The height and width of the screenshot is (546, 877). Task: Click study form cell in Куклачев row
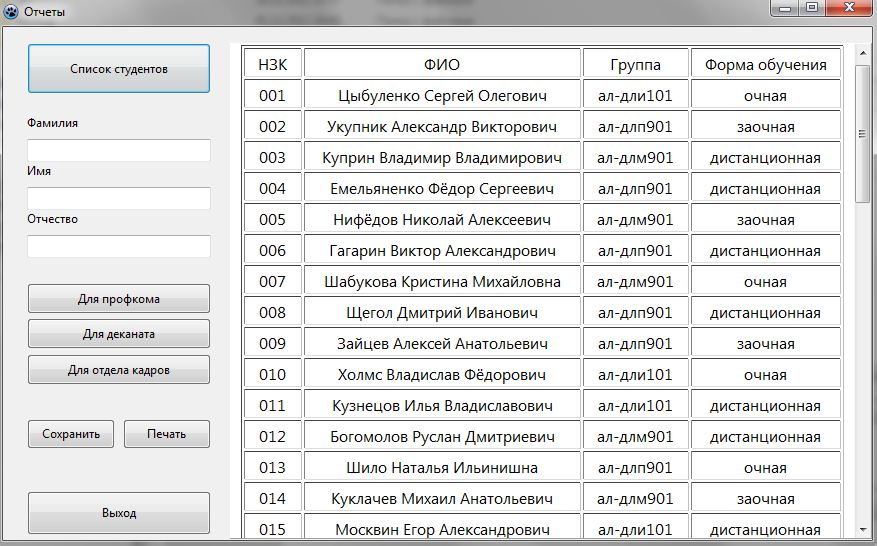[766, 498]
